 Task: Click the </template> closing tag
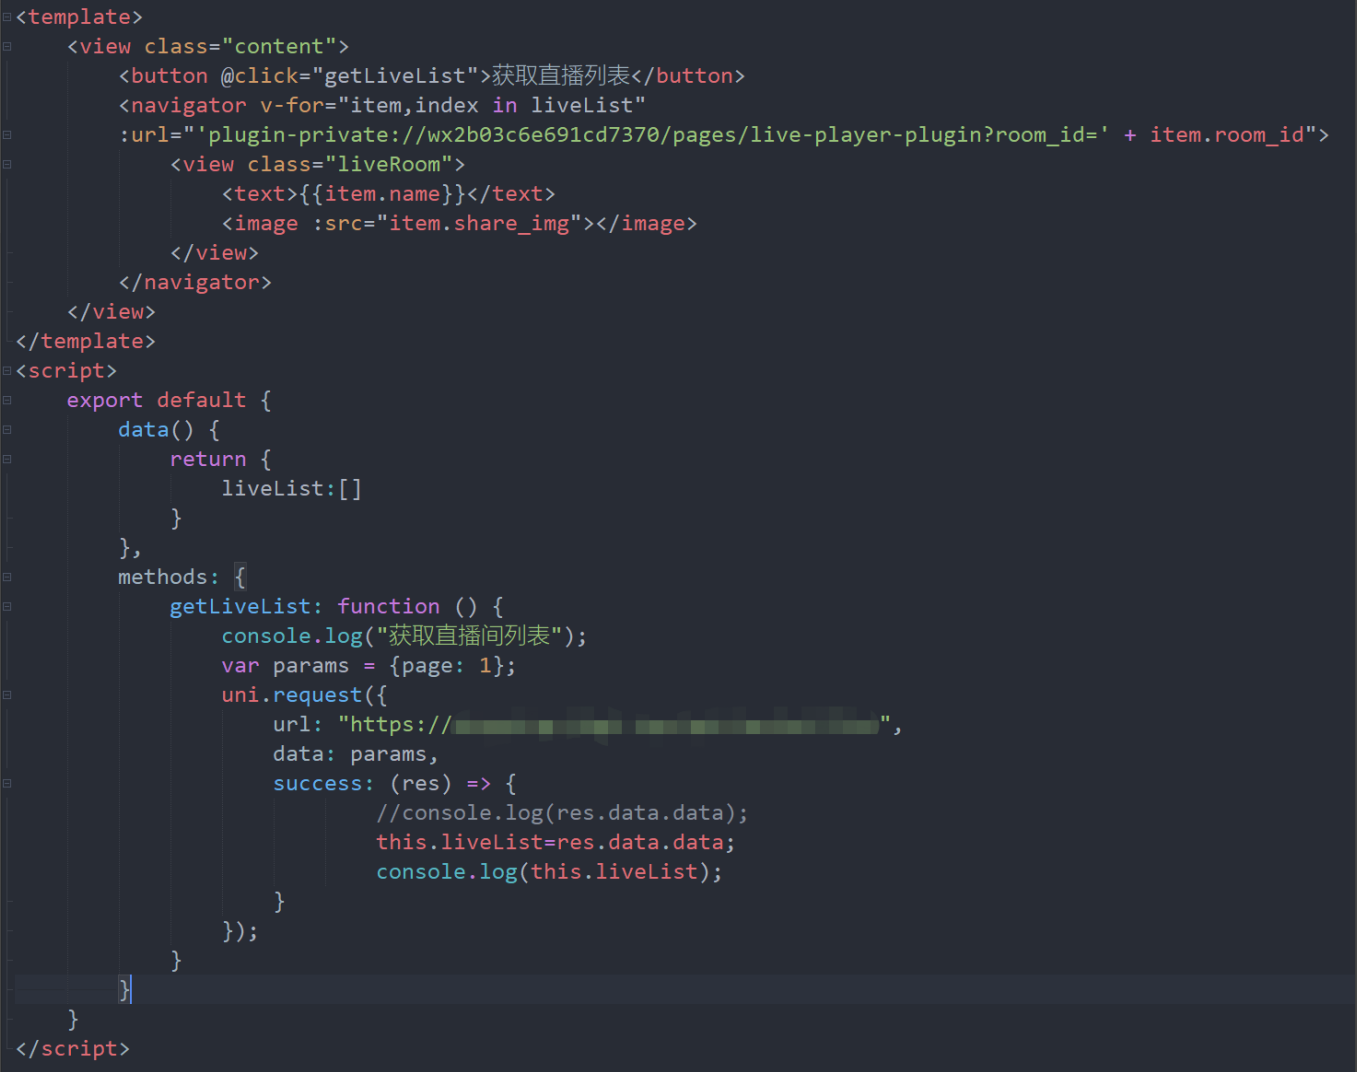pos(86,341)
